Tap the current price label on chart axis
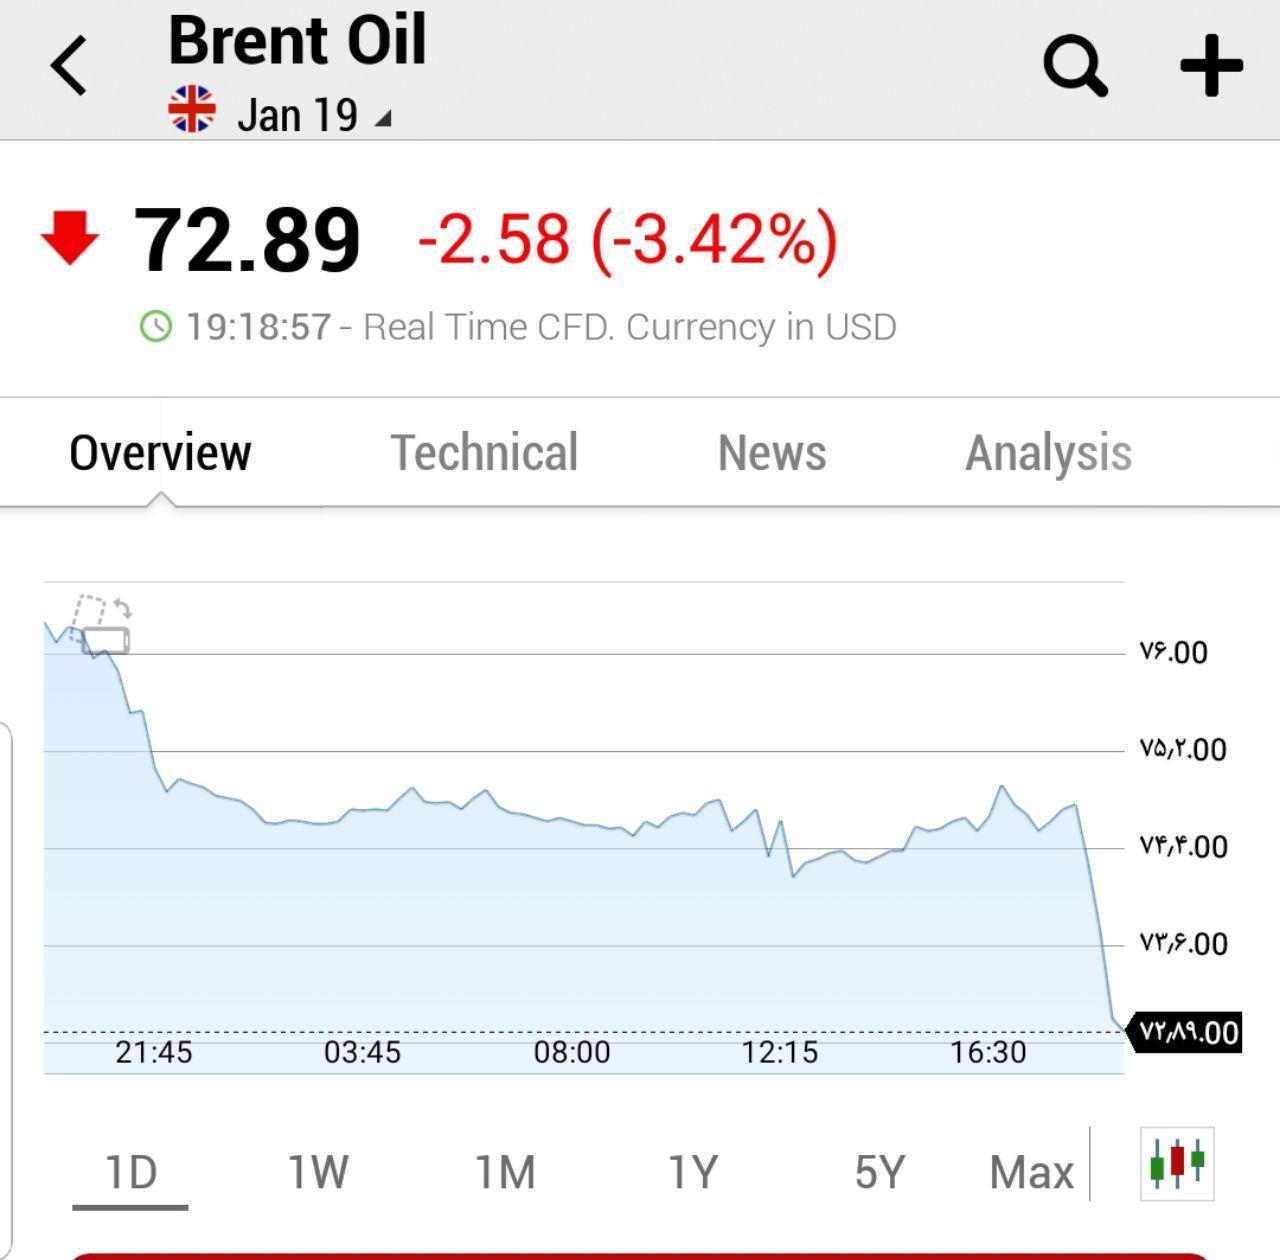1280x1260 pixels. pyautogui.click(x=1184, y=1032)
